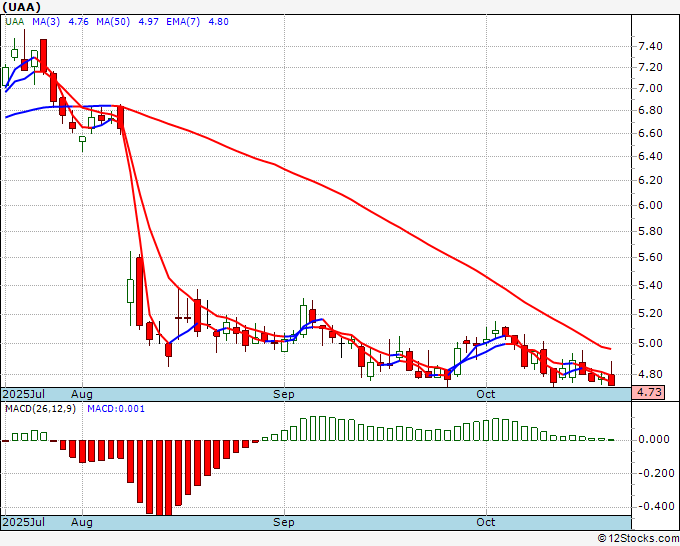Click 2025Jul on MACD date axis
680x546 pixels.
pyautogui.click(x=24, y=522)
